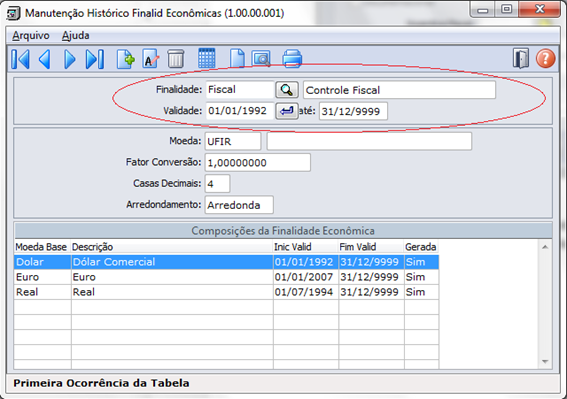Edit record icon with letter A
567x399 pixels.
click(x=150, y=59)
